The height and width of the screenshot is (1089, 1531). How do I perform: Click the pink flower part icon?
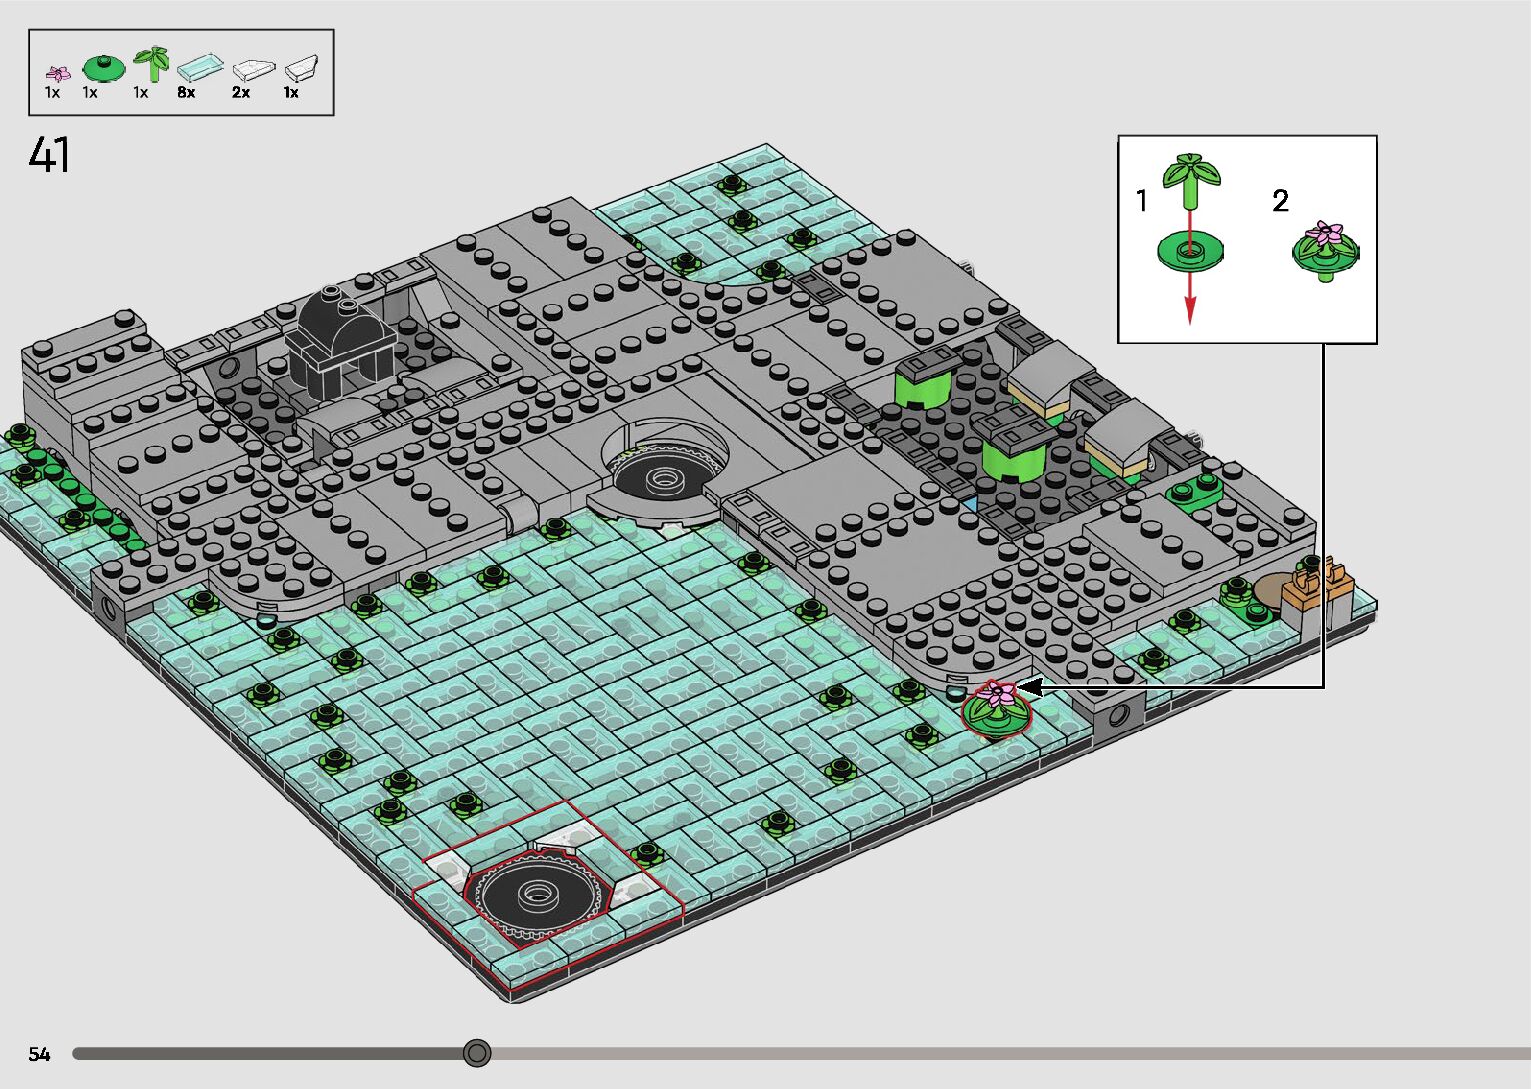pos(59,73)
